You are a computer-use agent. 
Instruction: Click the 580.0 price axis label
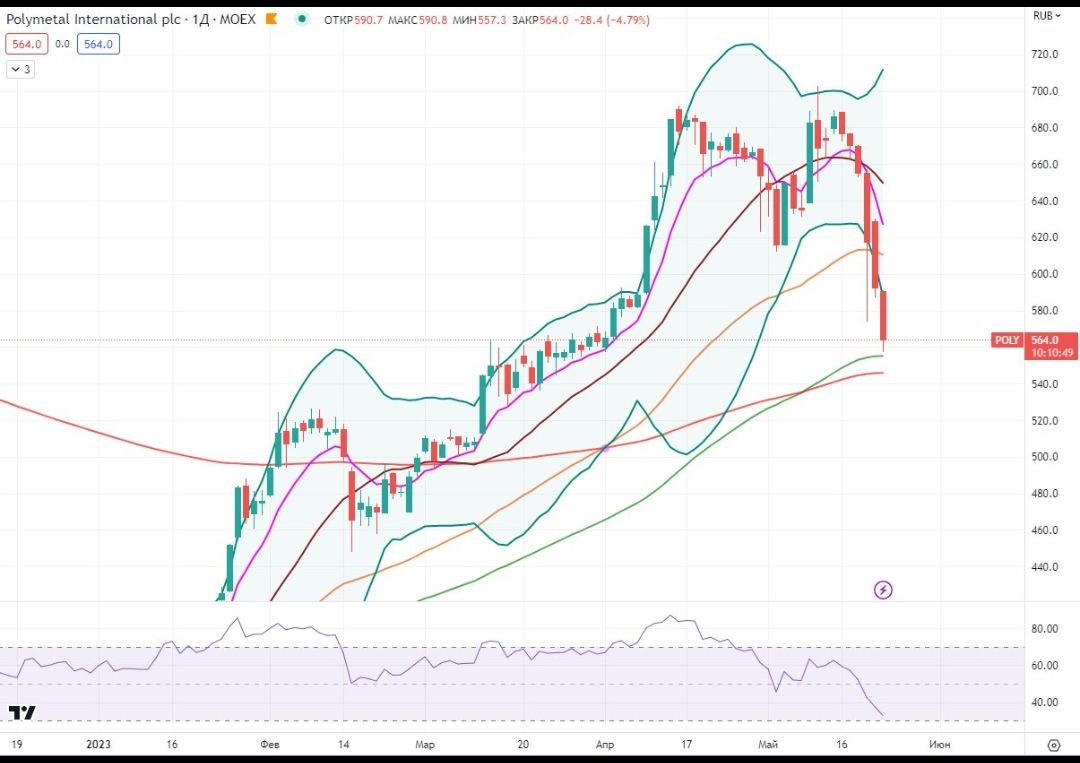click(x=1045, y=311)
